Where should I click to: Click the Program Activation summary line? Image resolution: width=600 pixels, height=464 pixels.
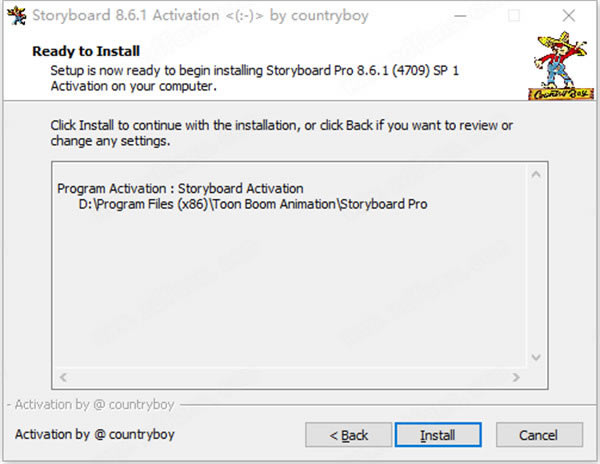pyautogui.click(x=180, y=189)
